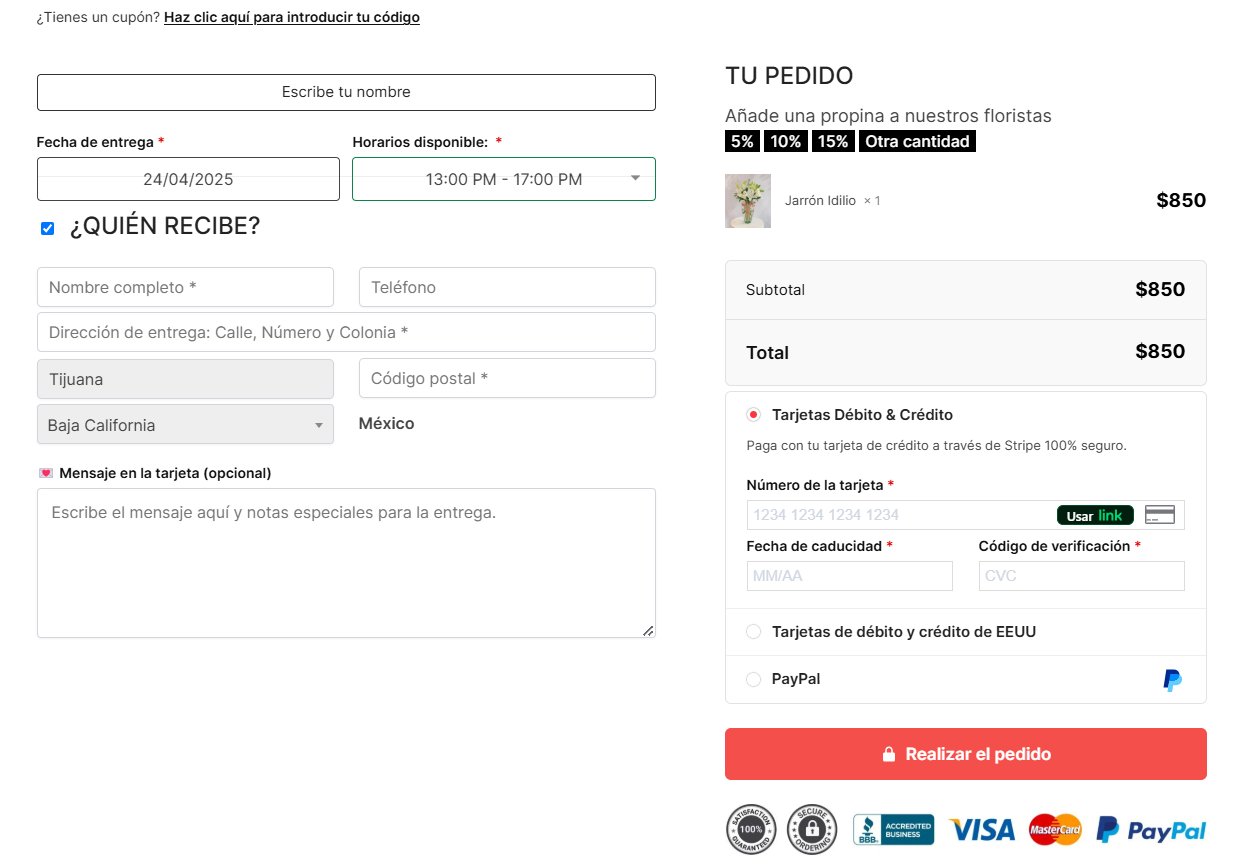1257x857 pixels.
Task: Click the MasterCard logo
Action: tap(1055, 829)
